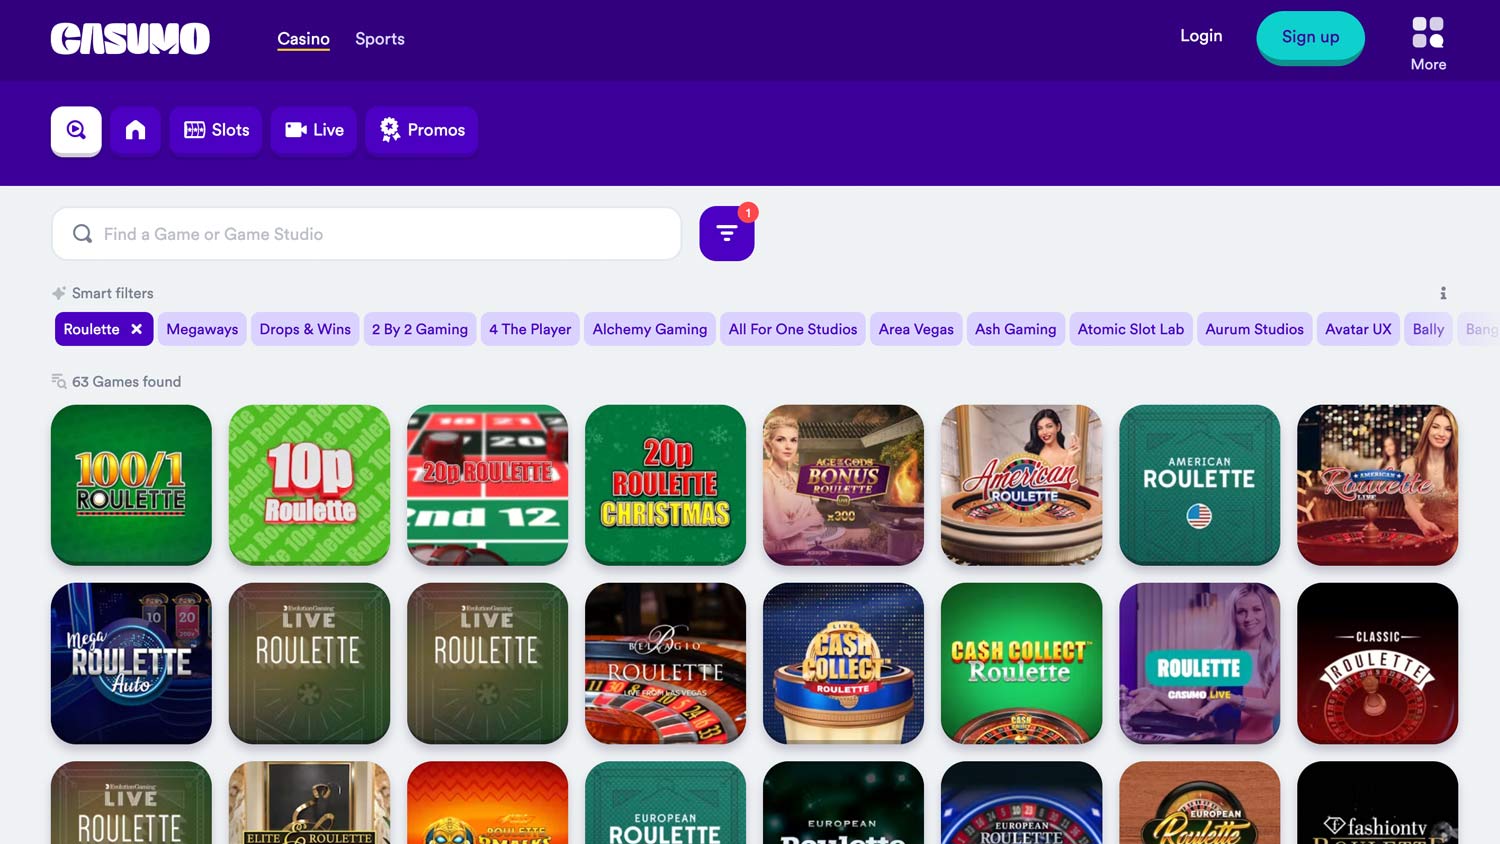Open the 100/1 Roulette game thumbnail
Viewport: 1500px width, 844px height.
[131, 485]
